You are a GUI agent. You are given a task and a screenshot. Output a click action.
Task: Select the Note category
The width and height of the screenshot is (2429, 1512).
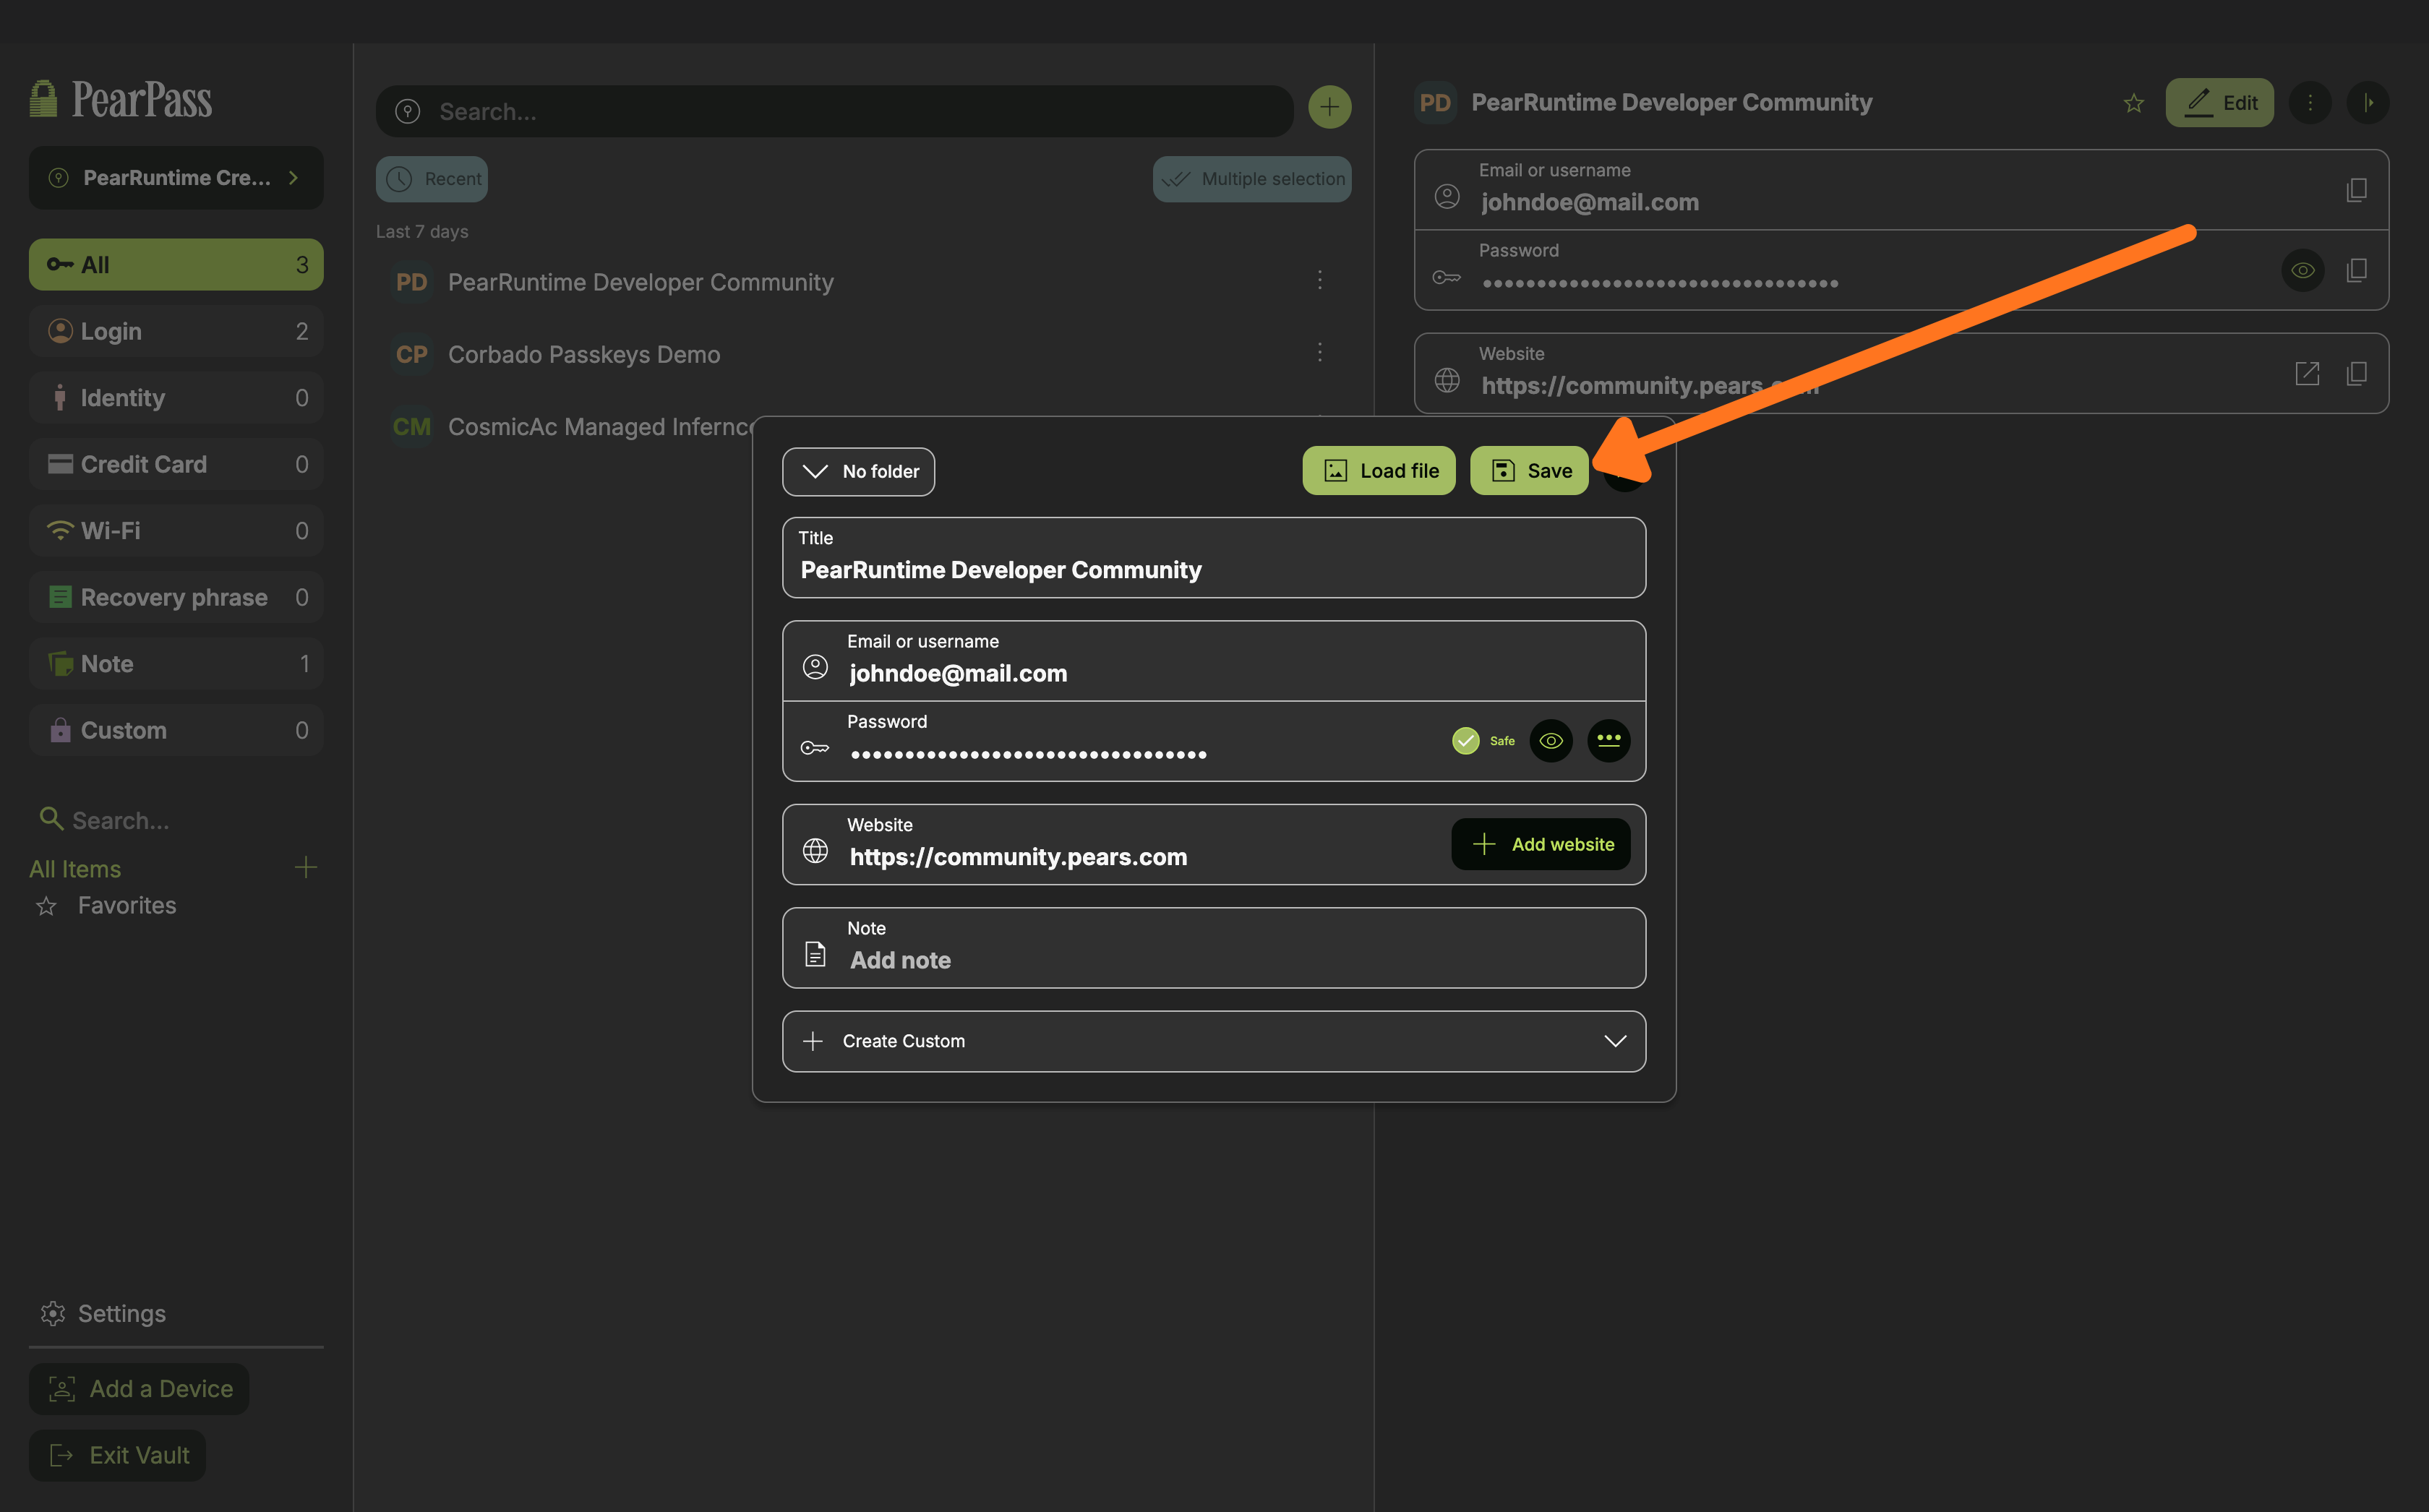pyautogui.click(x=176, y=664)
